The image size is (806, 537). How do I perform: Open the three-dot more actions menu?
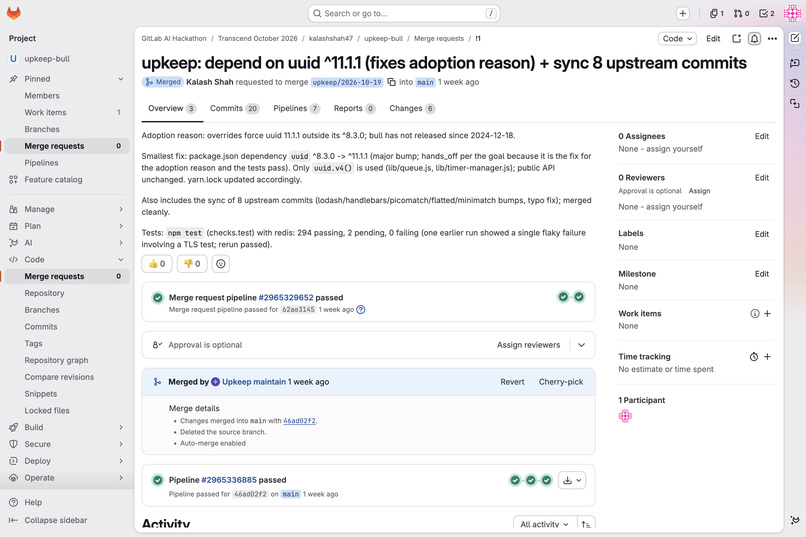point(772,39)
